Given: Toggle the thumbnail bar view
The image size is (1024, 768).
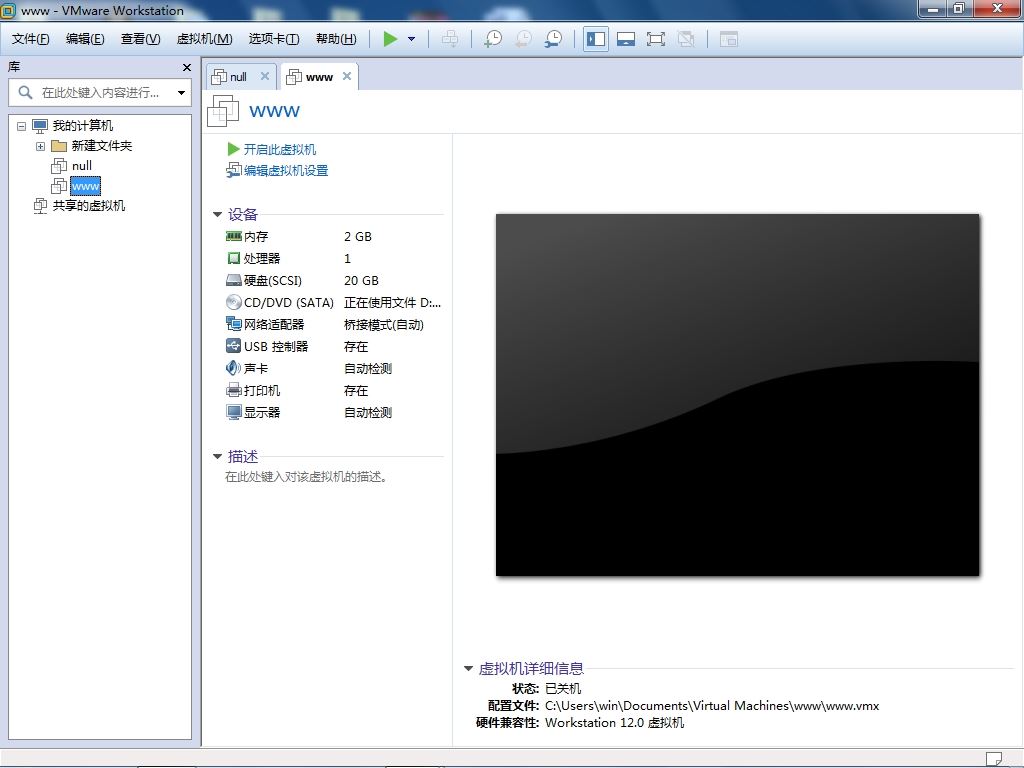Looking at the screenshot, I should tap(626, 39).
